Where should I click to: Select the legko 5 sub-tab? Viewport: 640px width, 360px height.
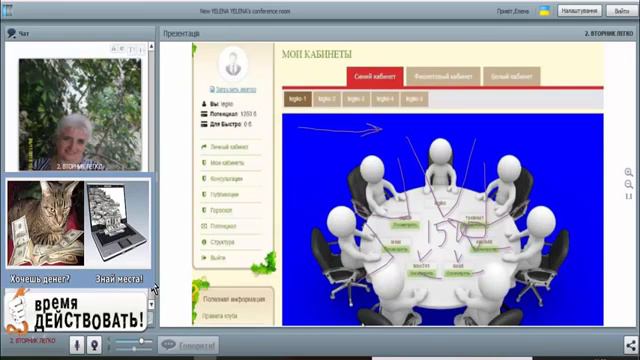tap(414, 99)
